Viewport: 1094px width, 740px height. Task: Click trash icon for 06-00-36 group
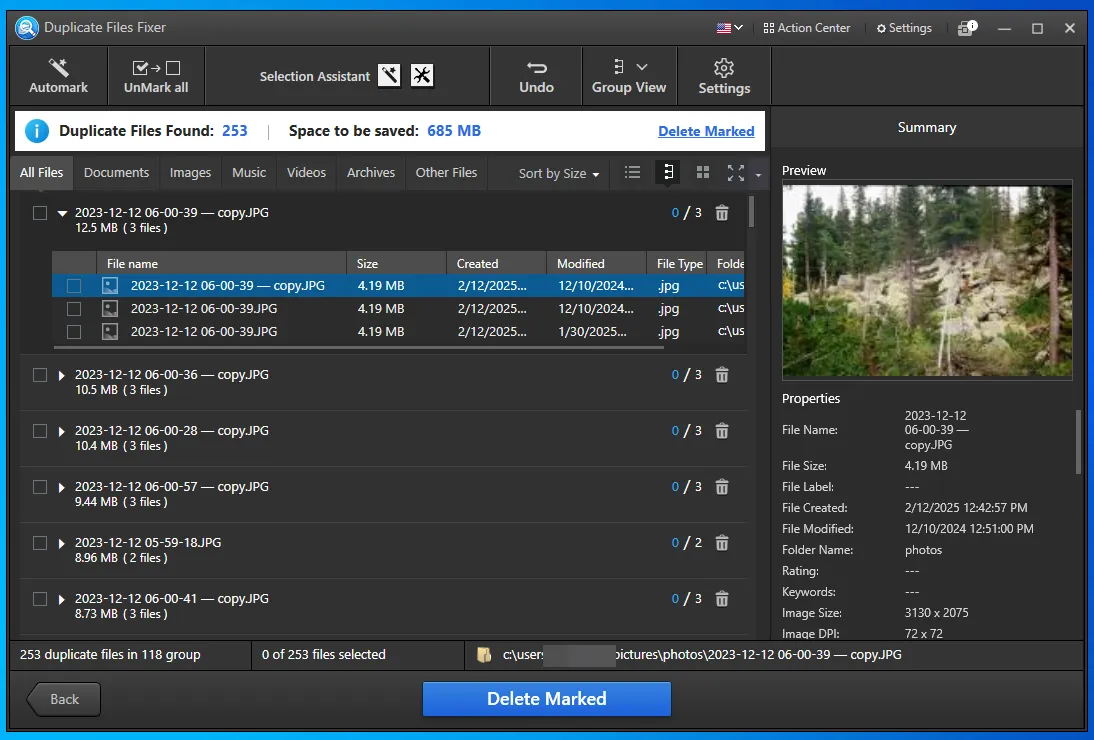722,375
